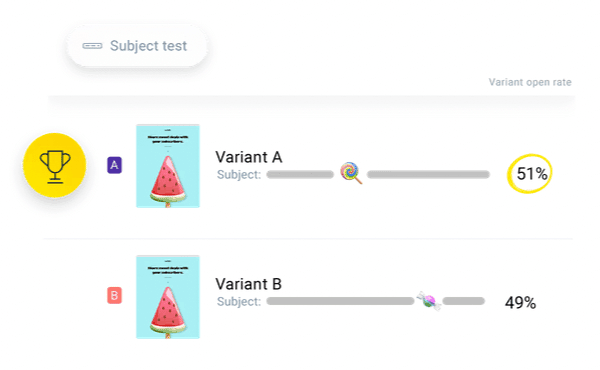
Task: Click the candy emoji in Variant B subject
Action: click(x=429, y=301)
